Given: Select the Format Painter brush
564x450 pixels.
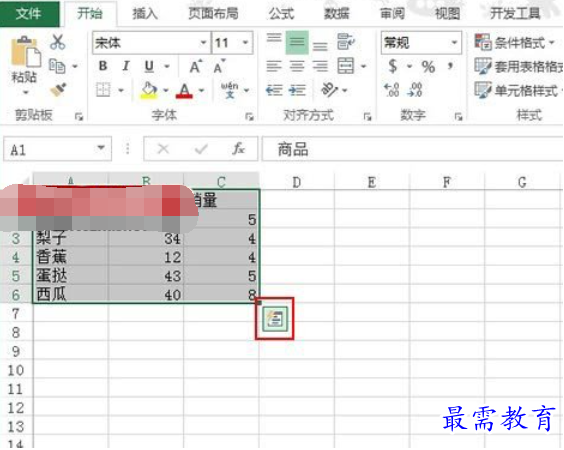Looking at the screenshot, I should pyautogui.click(x=58, y=90).
